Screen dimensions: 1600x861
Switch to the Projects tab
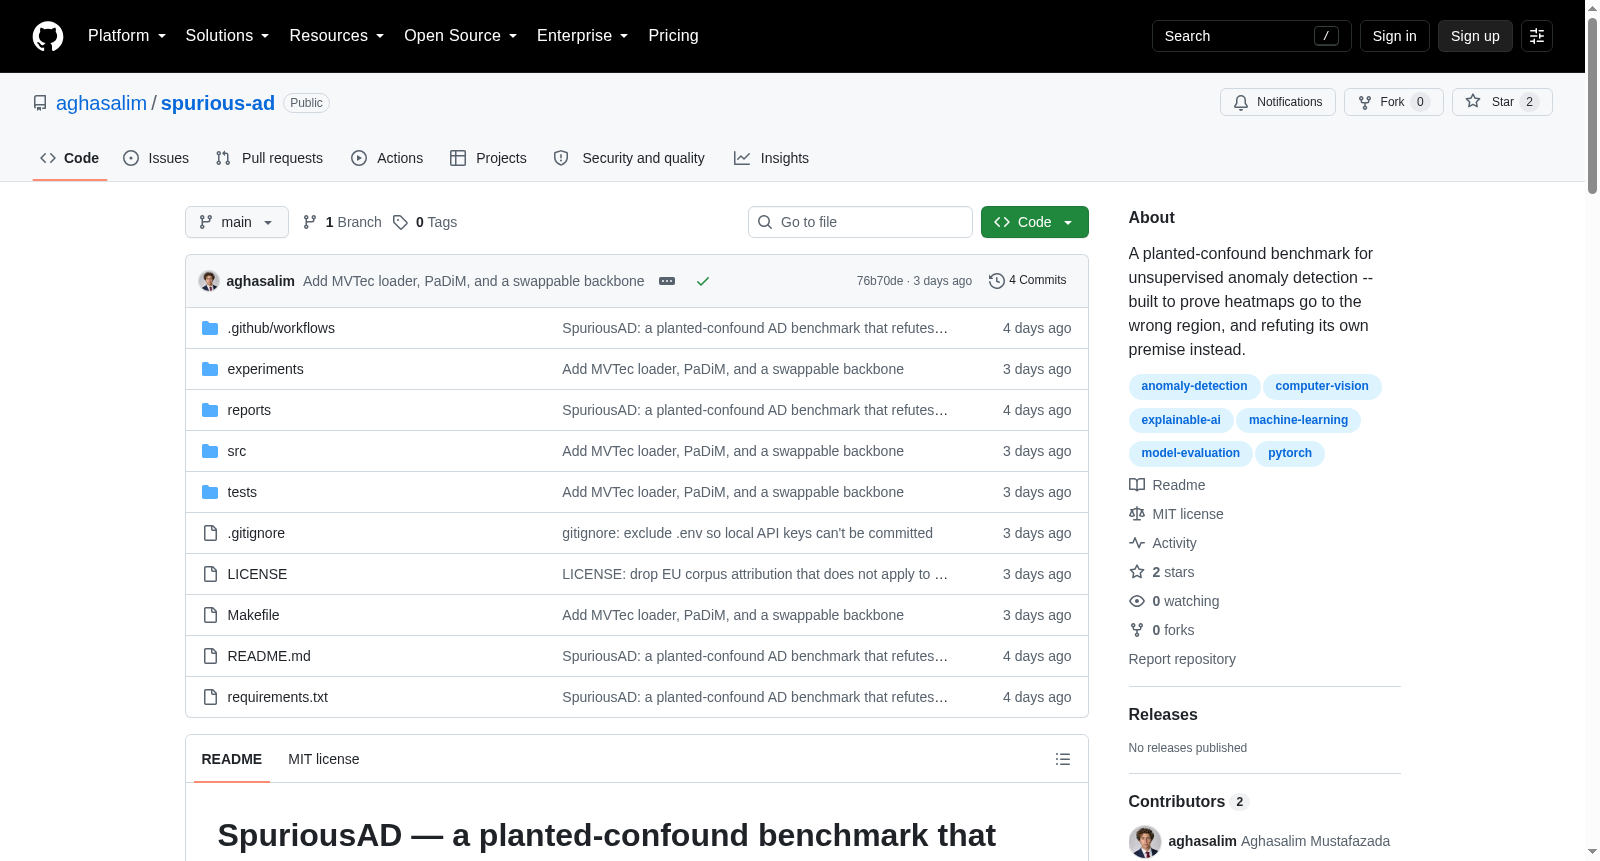[488, 158]
